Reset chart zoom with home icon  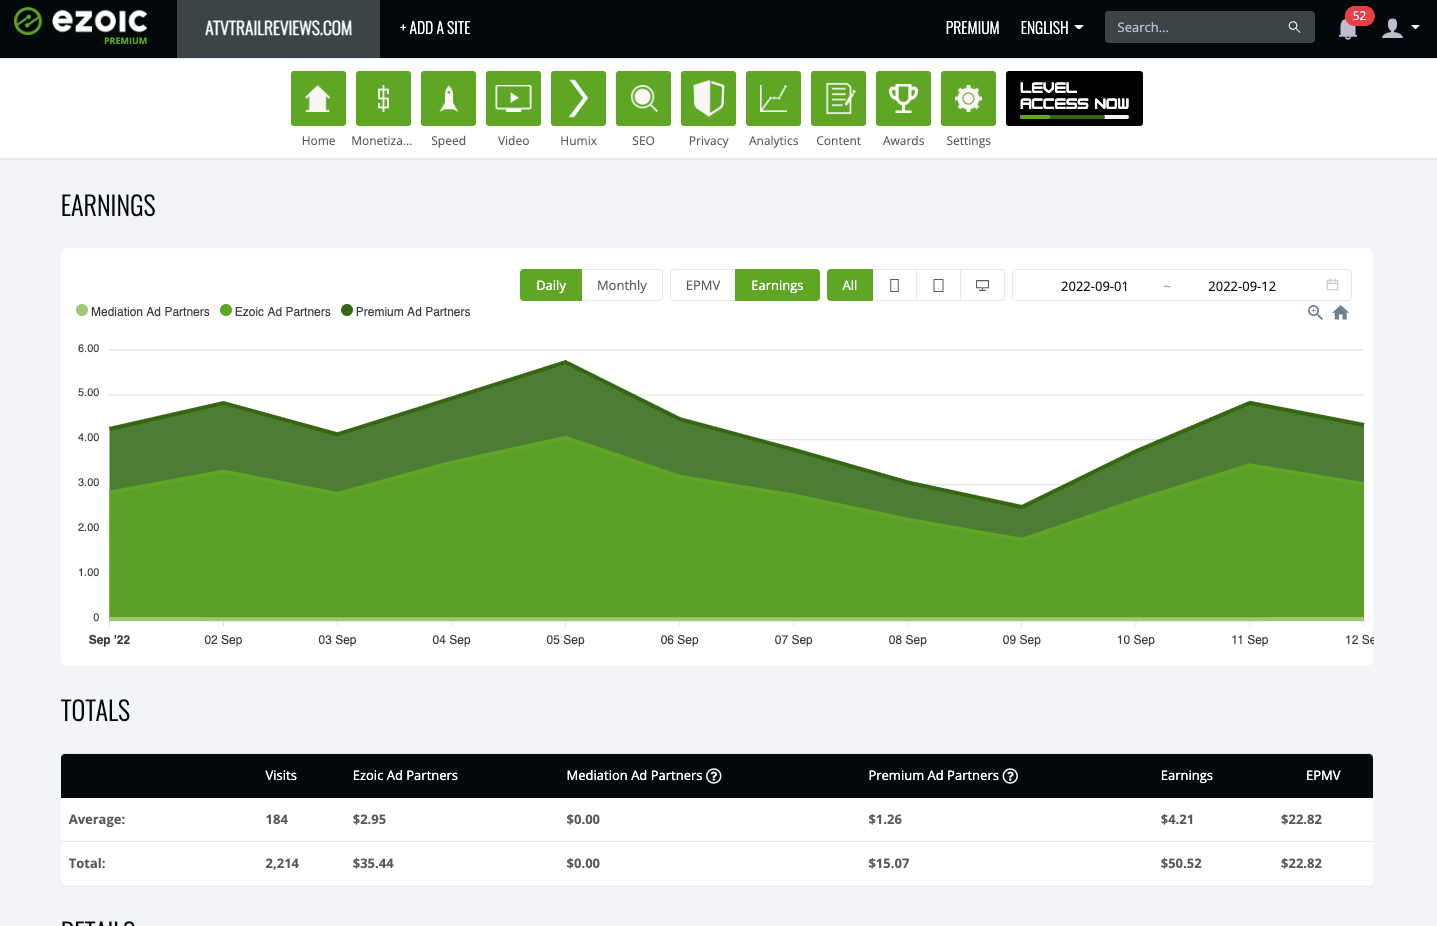pyautogui.click(x=1341, y=313)
